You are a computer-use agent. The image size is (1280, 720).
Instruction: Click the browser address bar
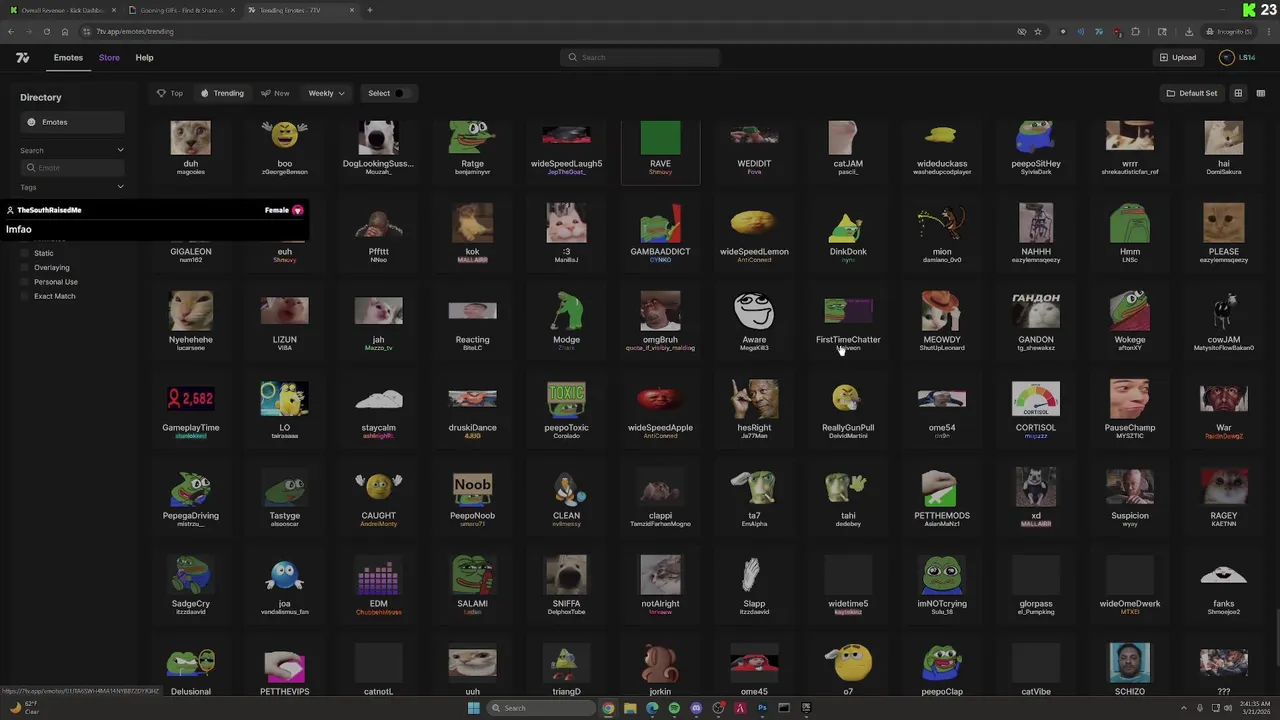tap(540, 31)
